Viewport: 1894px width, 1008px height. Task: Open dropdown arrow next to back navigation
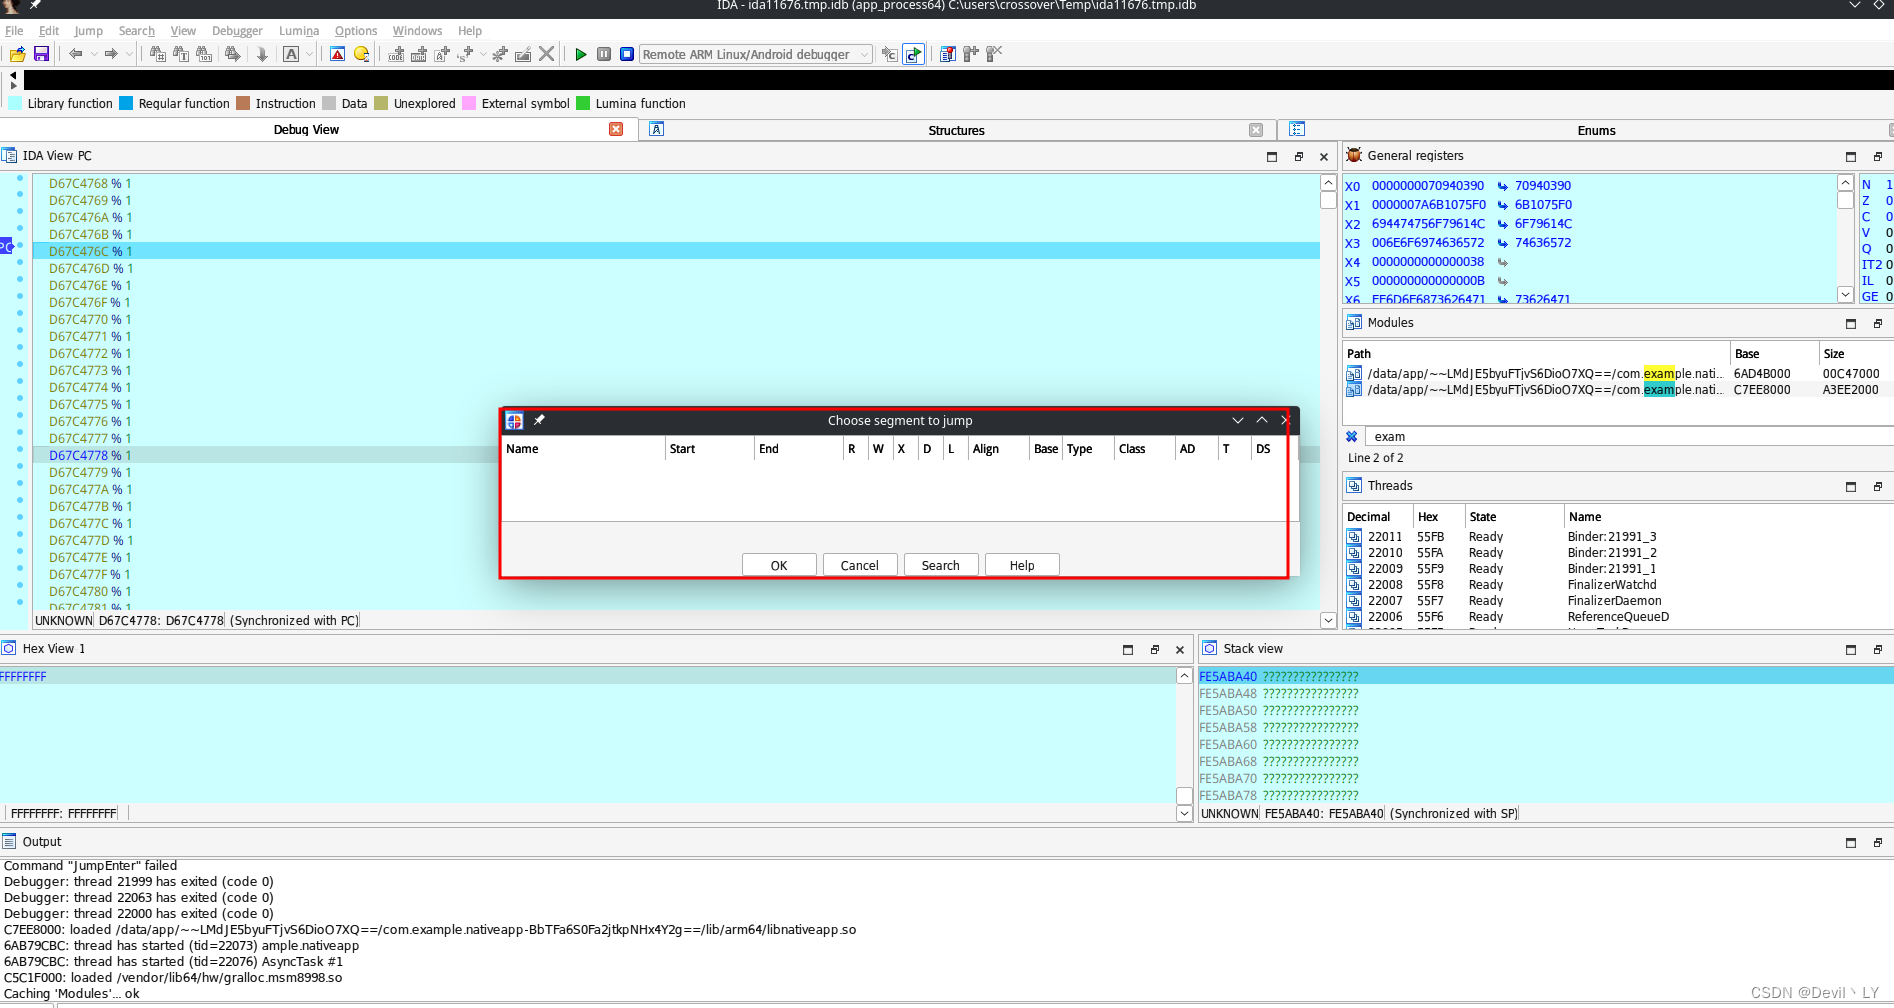tap(93, 54)
